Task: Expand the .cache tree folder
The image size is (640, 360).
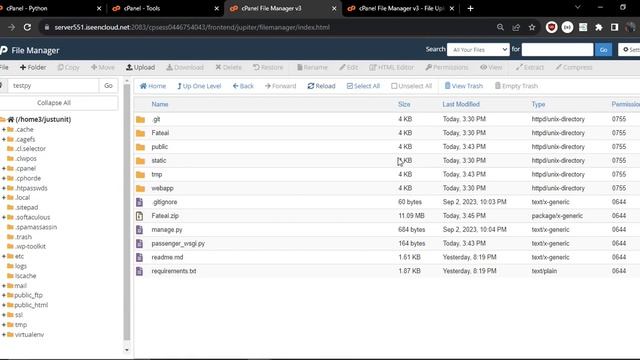Action: click(4, 129)
